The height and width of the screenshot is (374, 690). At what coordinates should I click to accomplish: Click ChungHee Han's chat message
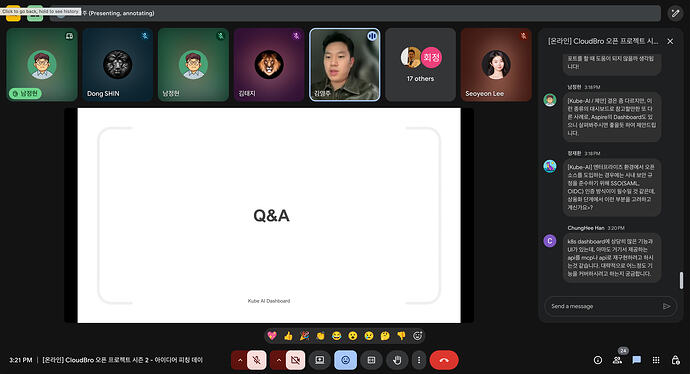click(x=612, y=258)
